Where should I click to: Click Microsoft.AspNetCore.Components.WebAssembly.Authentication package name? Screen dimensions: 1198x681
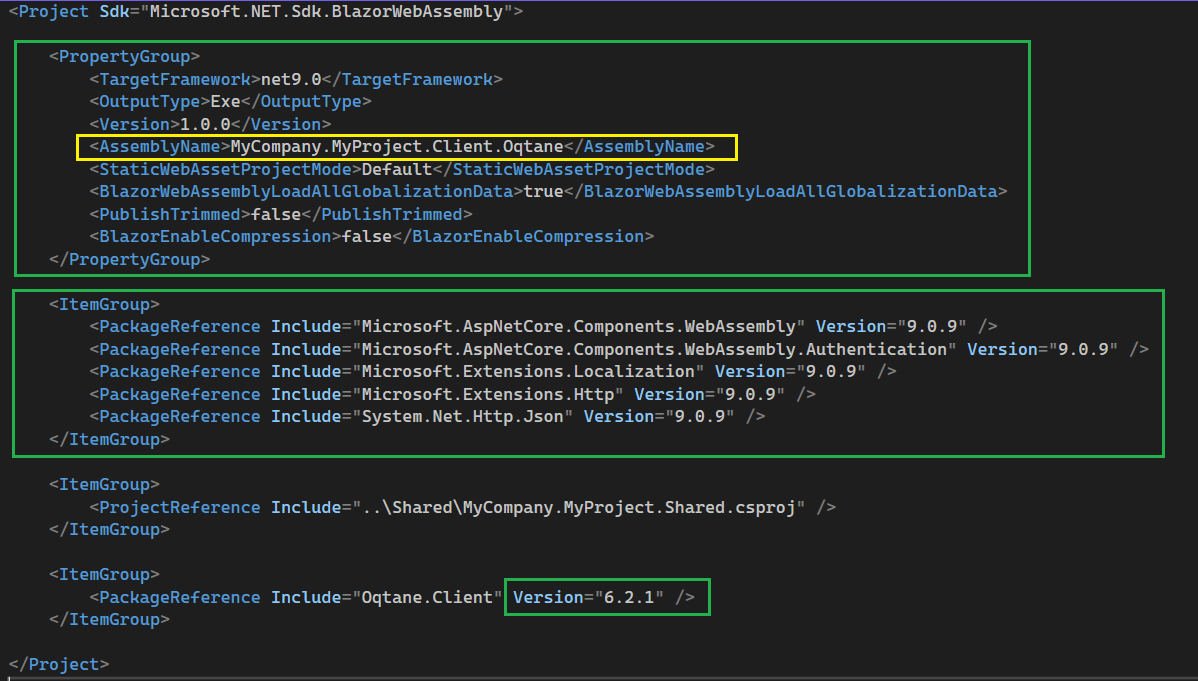[x=653, y=349]
